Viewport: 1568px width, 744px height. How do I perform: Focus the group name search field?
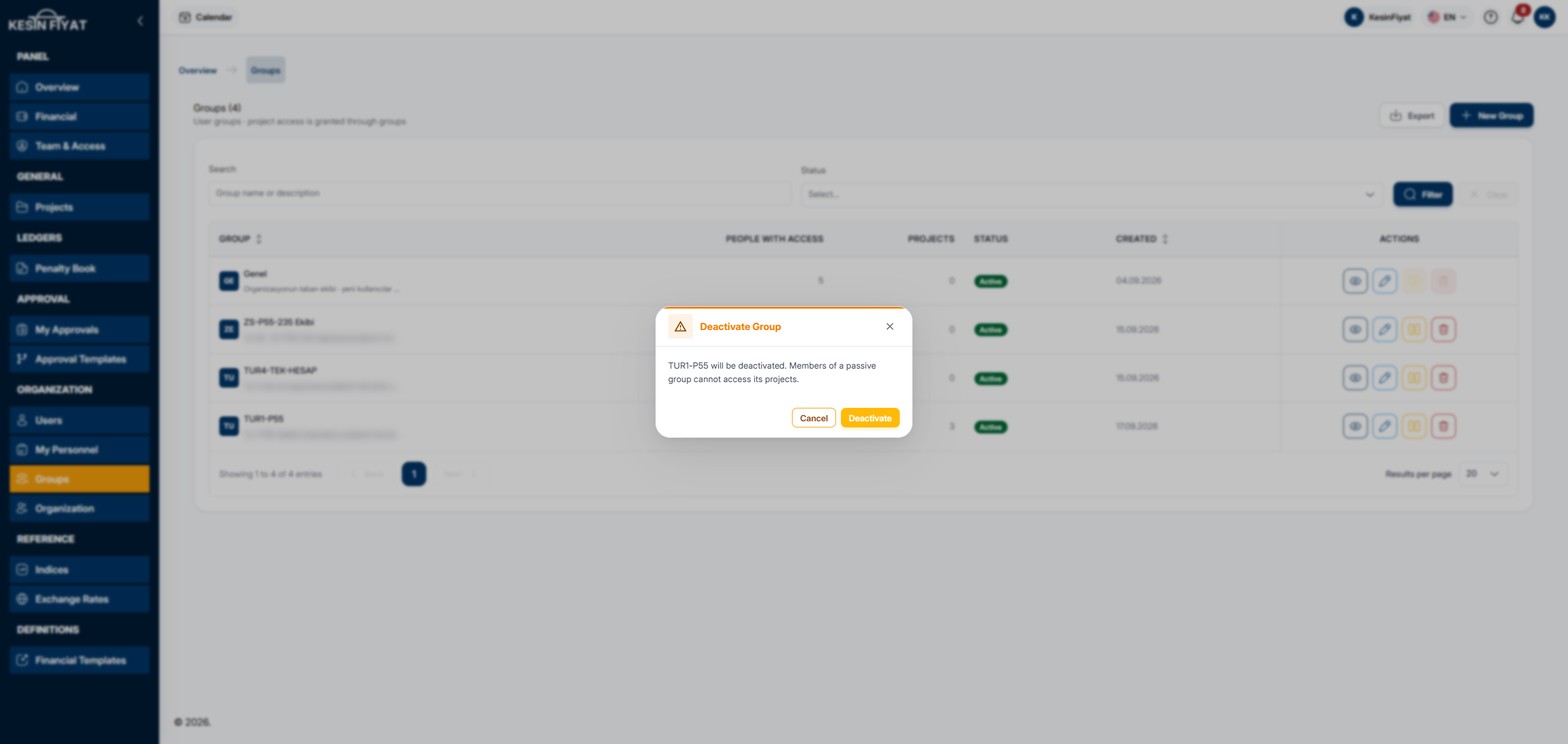point(499,193)
